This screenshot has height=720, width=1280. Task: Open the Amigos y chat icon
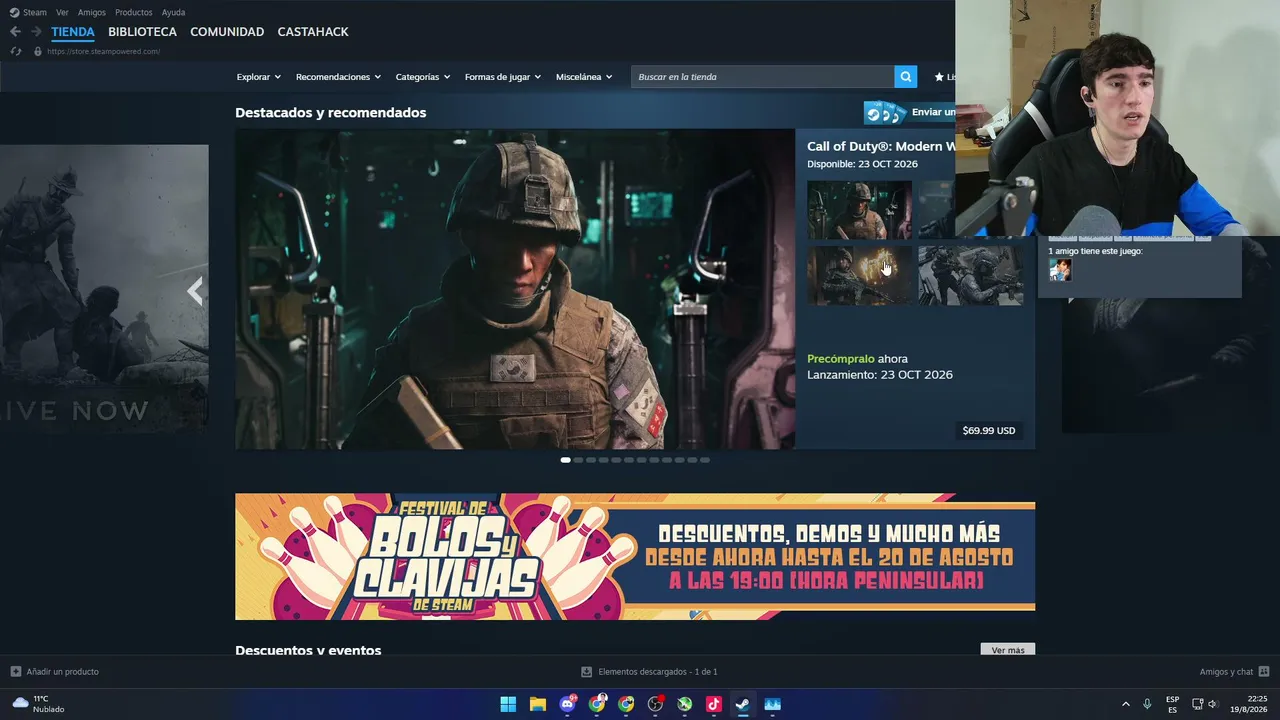(1264, 672)
